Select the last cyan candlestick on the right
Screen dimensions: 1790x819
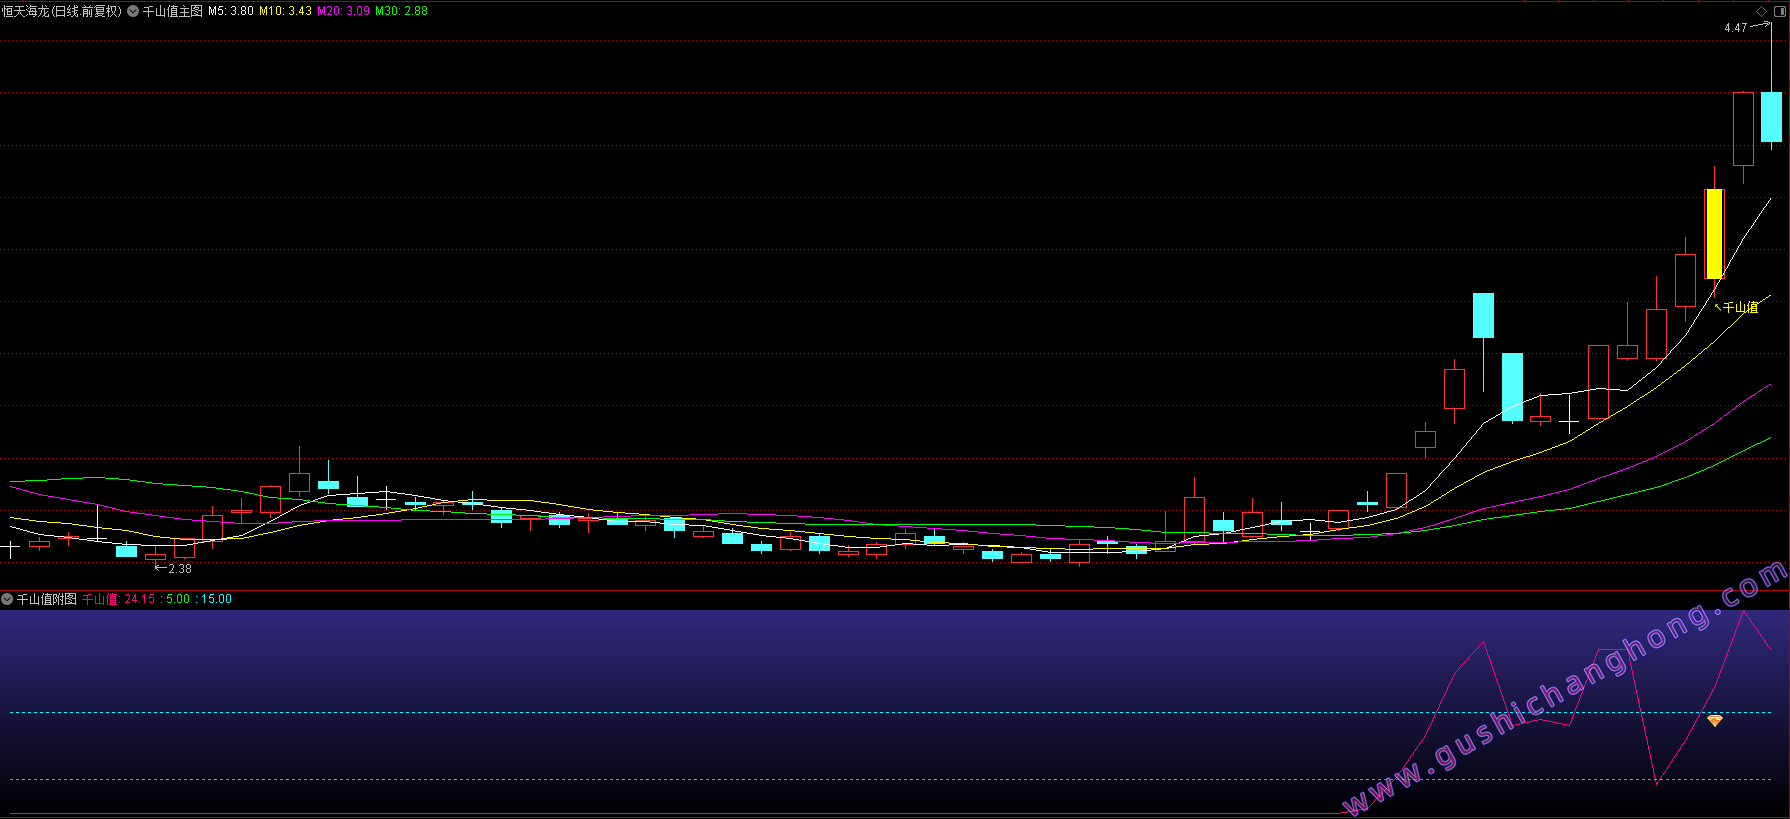[1771, 116]
